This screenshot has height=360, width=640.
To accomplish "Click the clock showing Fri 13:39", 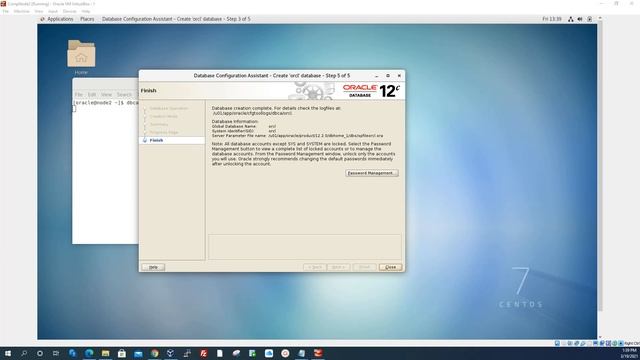I will coord(552,19).
